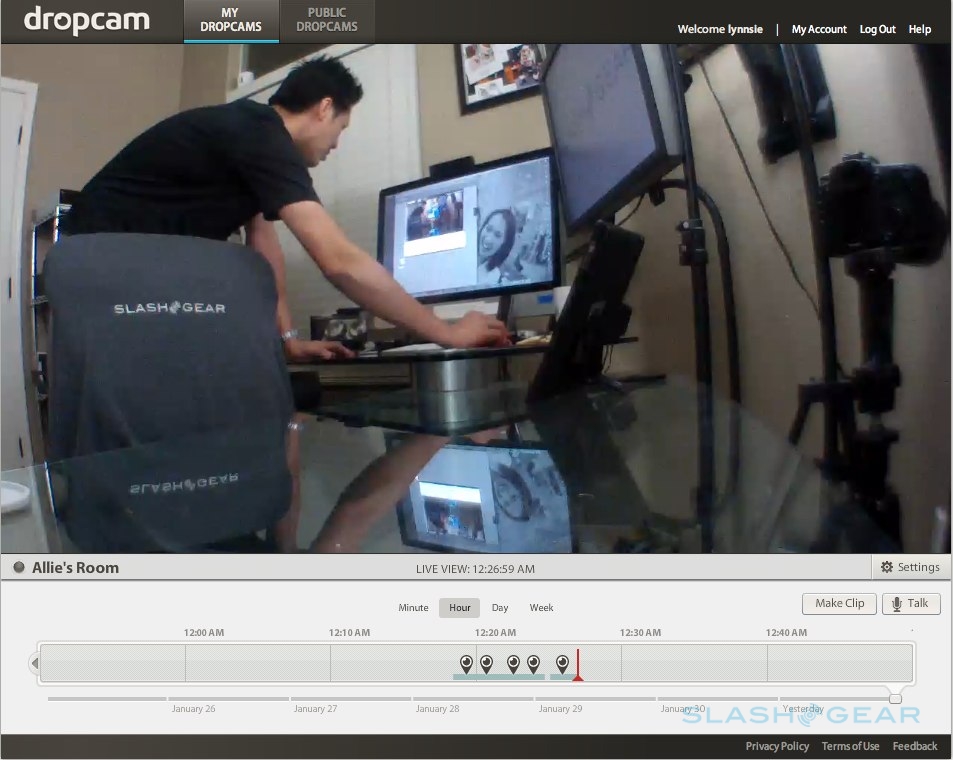Image resolution: width=953 pixels, height=760 pixels.
Task: Click the Make Clip button
Action: pyautogui.click(x=839, y=604)
